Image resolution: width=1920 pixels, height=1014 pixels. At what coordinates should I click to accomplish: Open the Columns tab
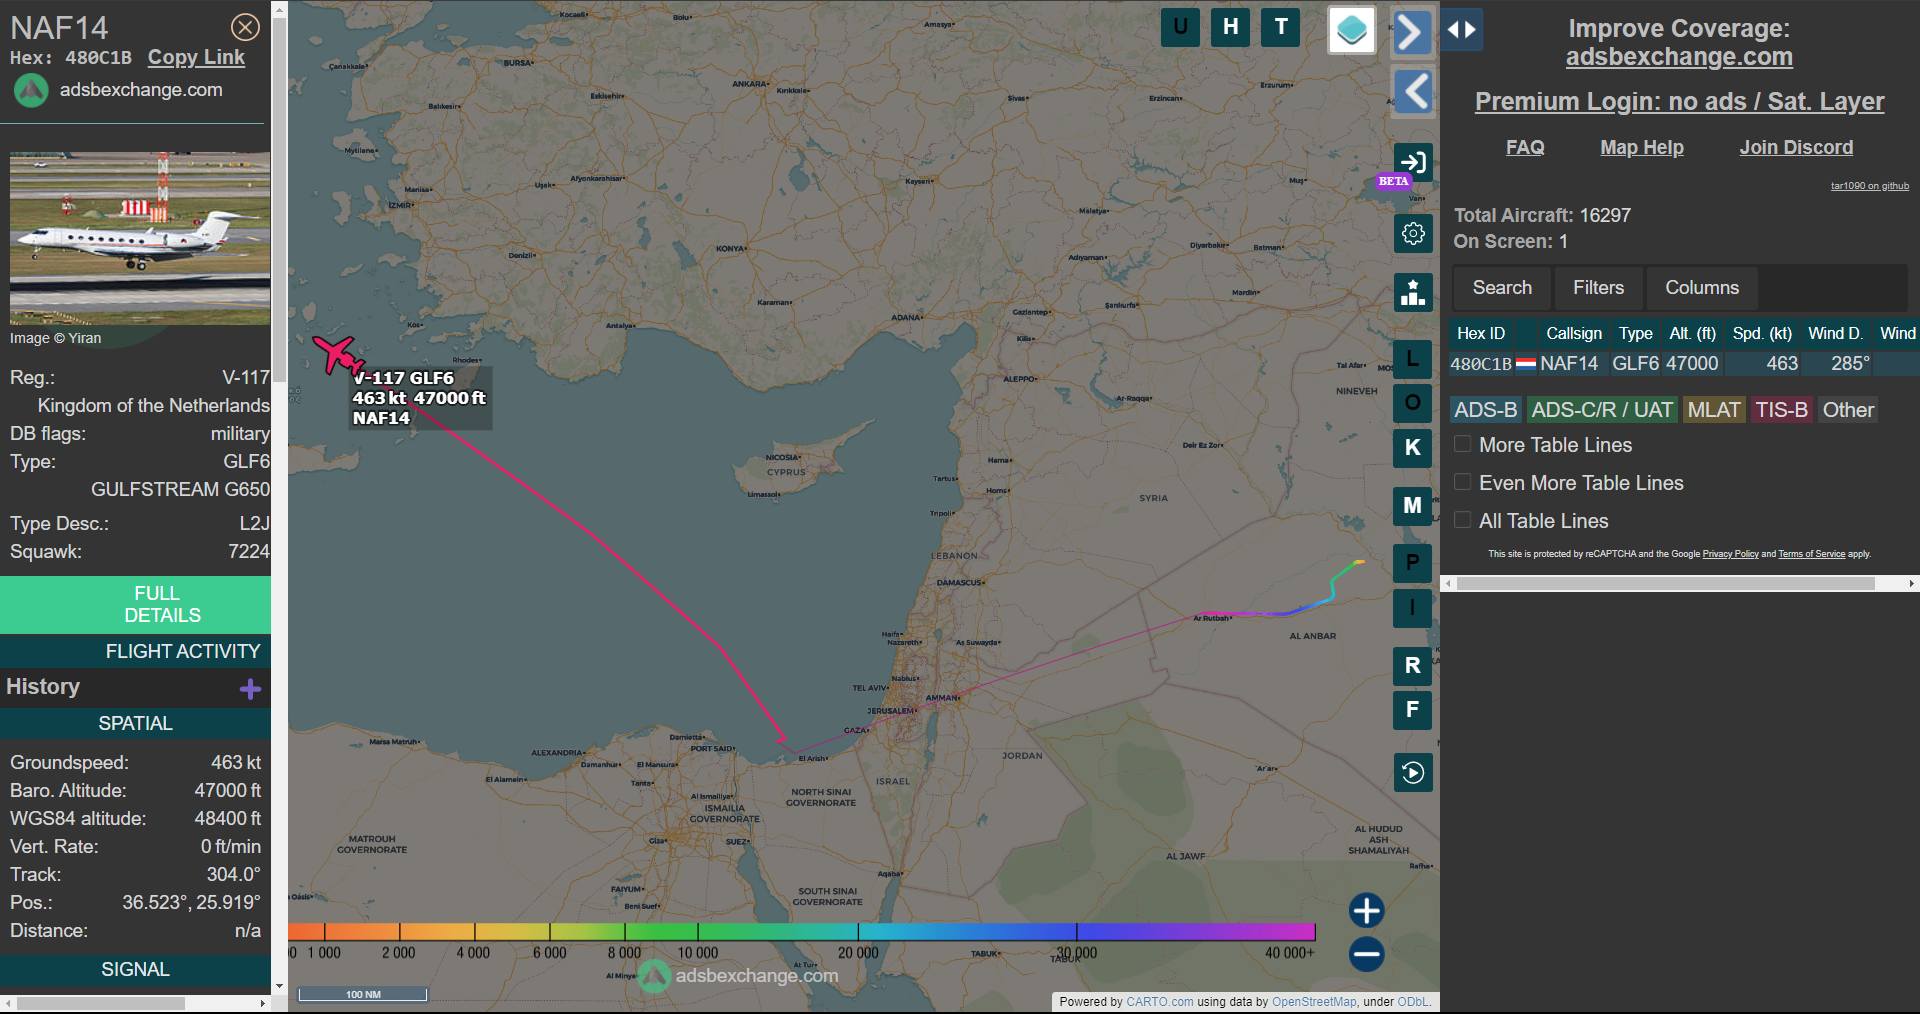pos(1702,288)
